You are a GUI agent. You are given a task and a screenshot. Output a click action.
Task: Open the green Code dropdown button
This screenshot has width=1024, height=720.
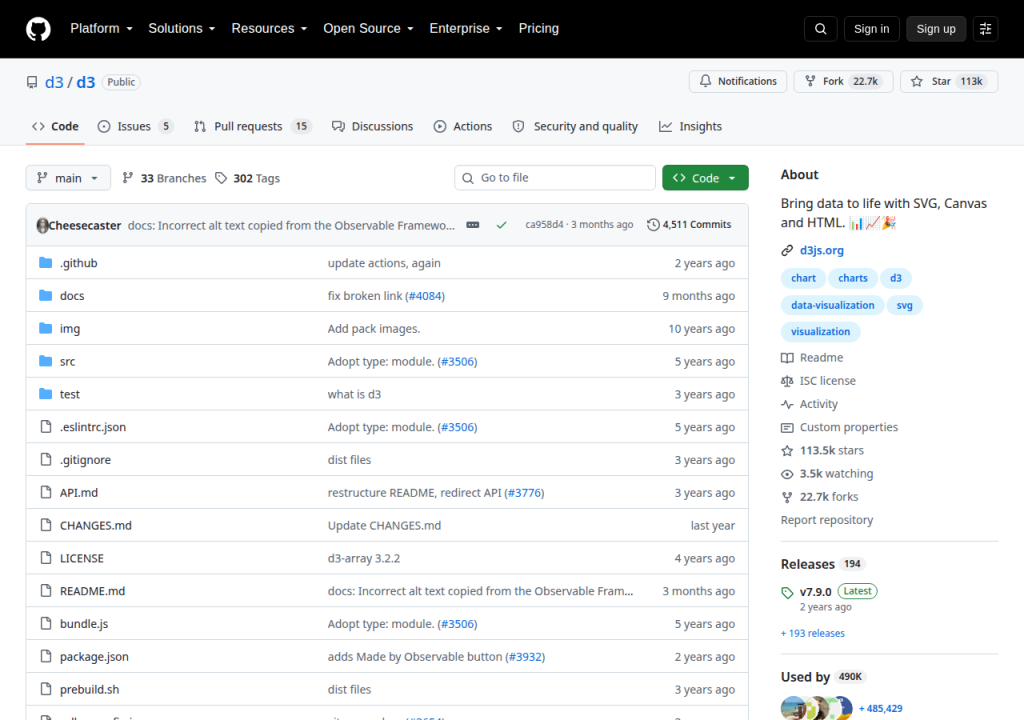(705, 178)
